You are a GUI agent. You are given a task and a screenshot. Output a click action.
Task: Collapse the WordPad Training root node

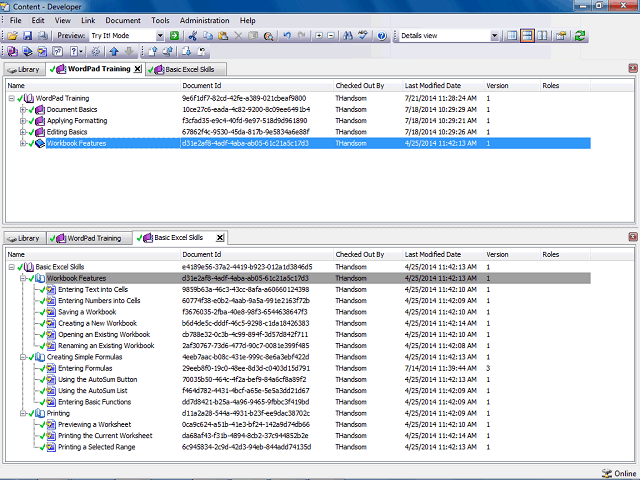pos(11,98)
